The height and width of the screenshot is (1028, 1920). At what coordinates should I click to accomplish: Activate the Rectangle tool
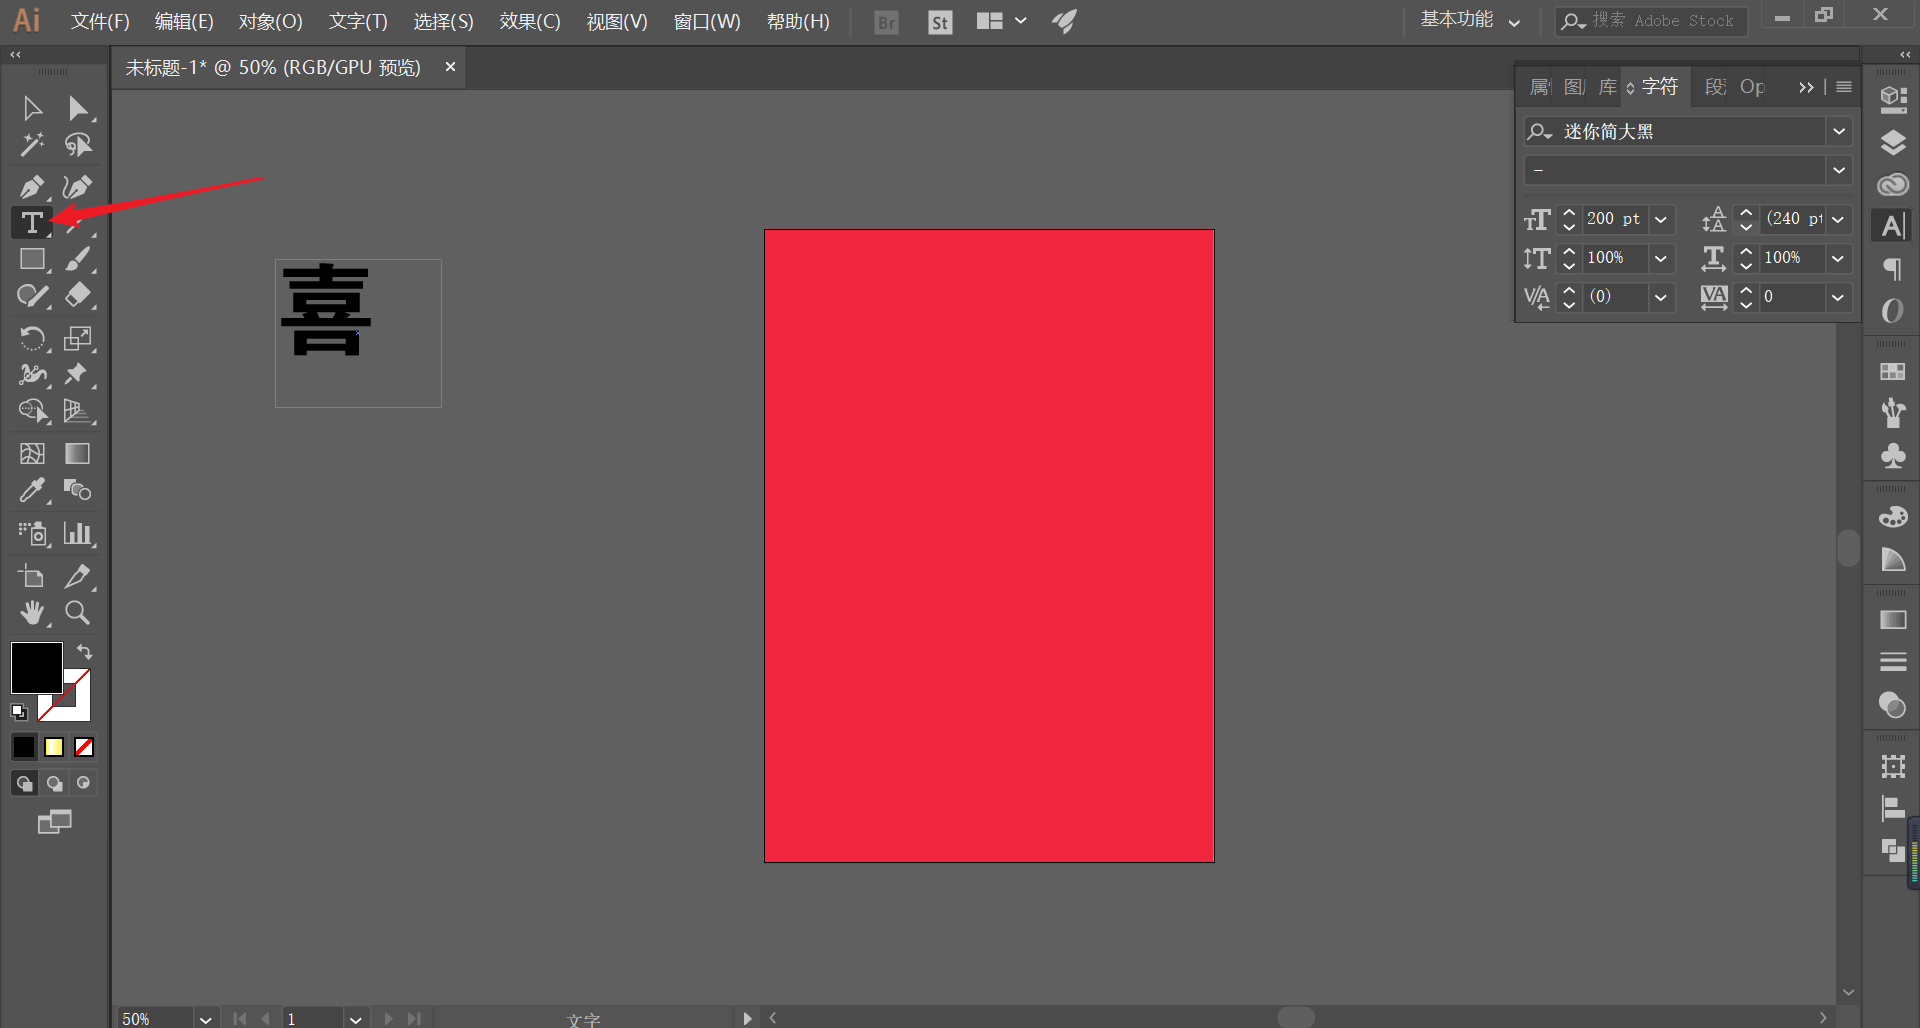point(32,260)
